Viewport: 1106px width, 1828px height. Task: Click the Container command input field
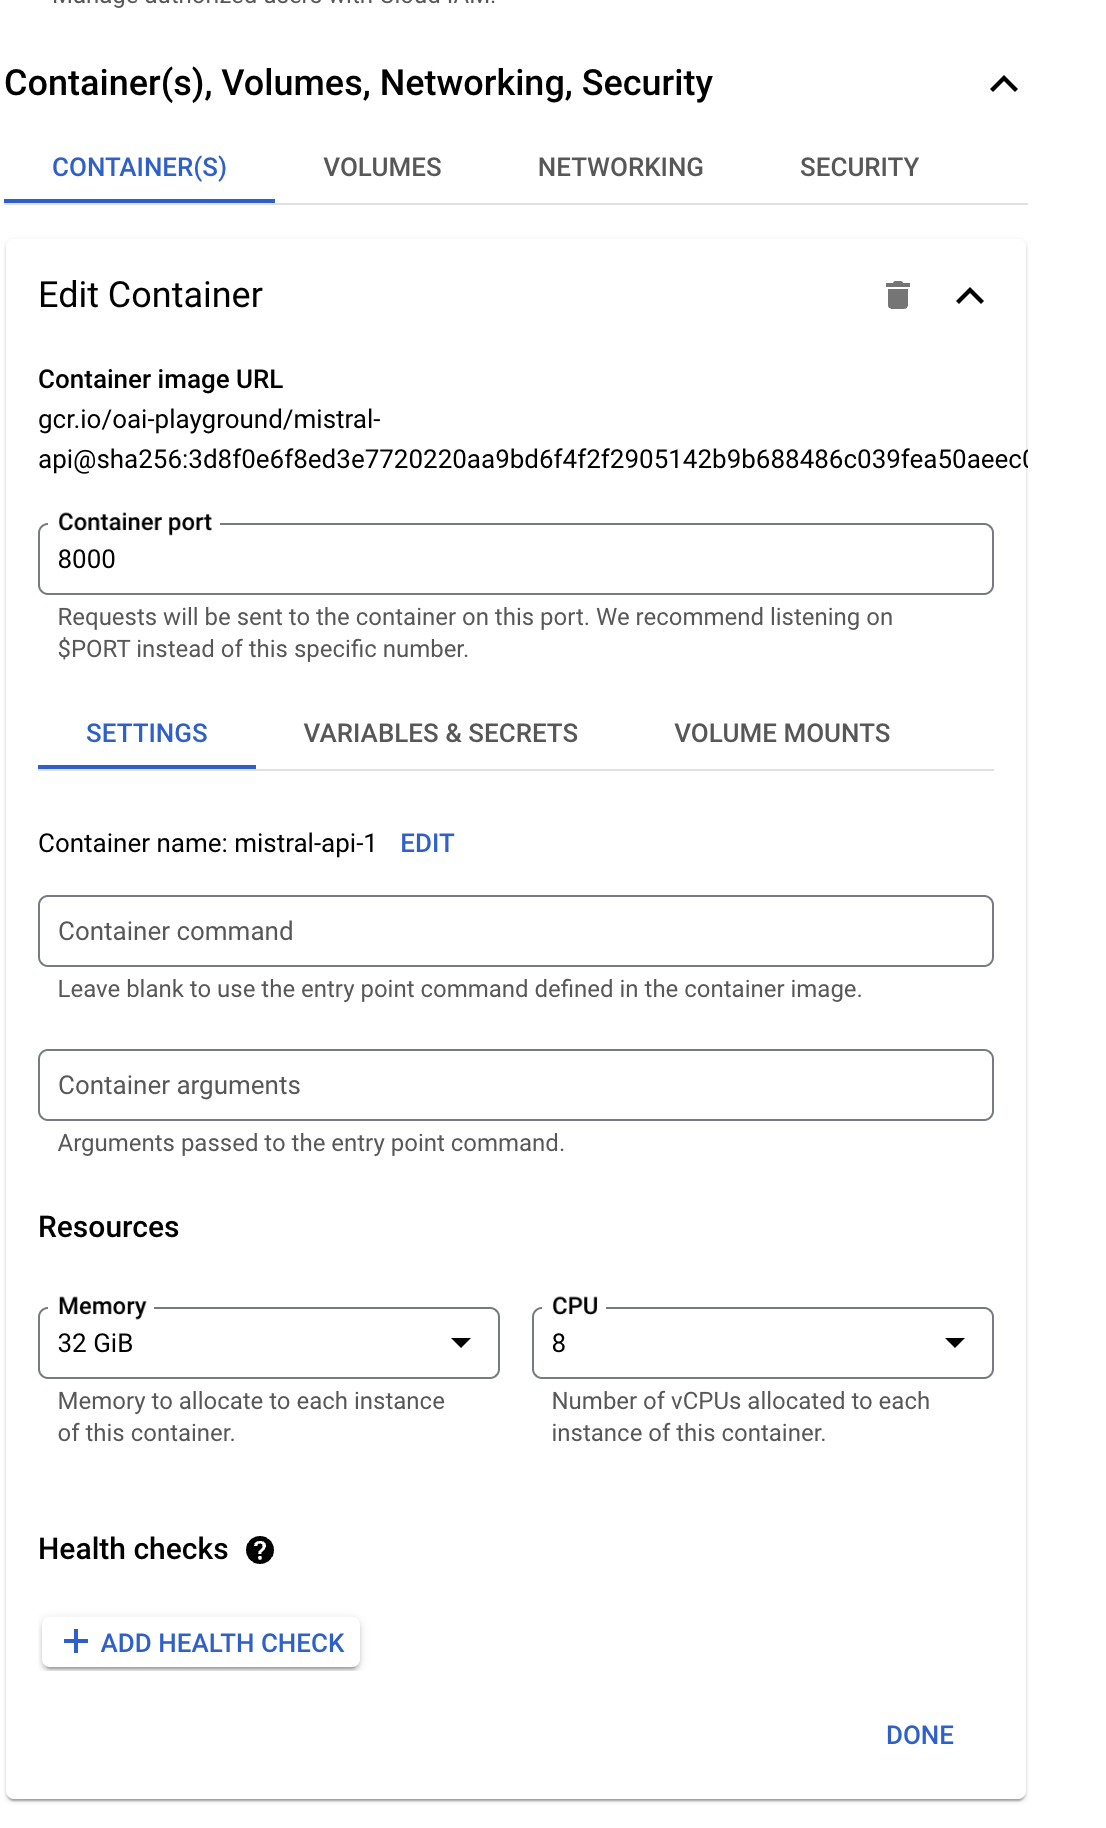point(516,931)
